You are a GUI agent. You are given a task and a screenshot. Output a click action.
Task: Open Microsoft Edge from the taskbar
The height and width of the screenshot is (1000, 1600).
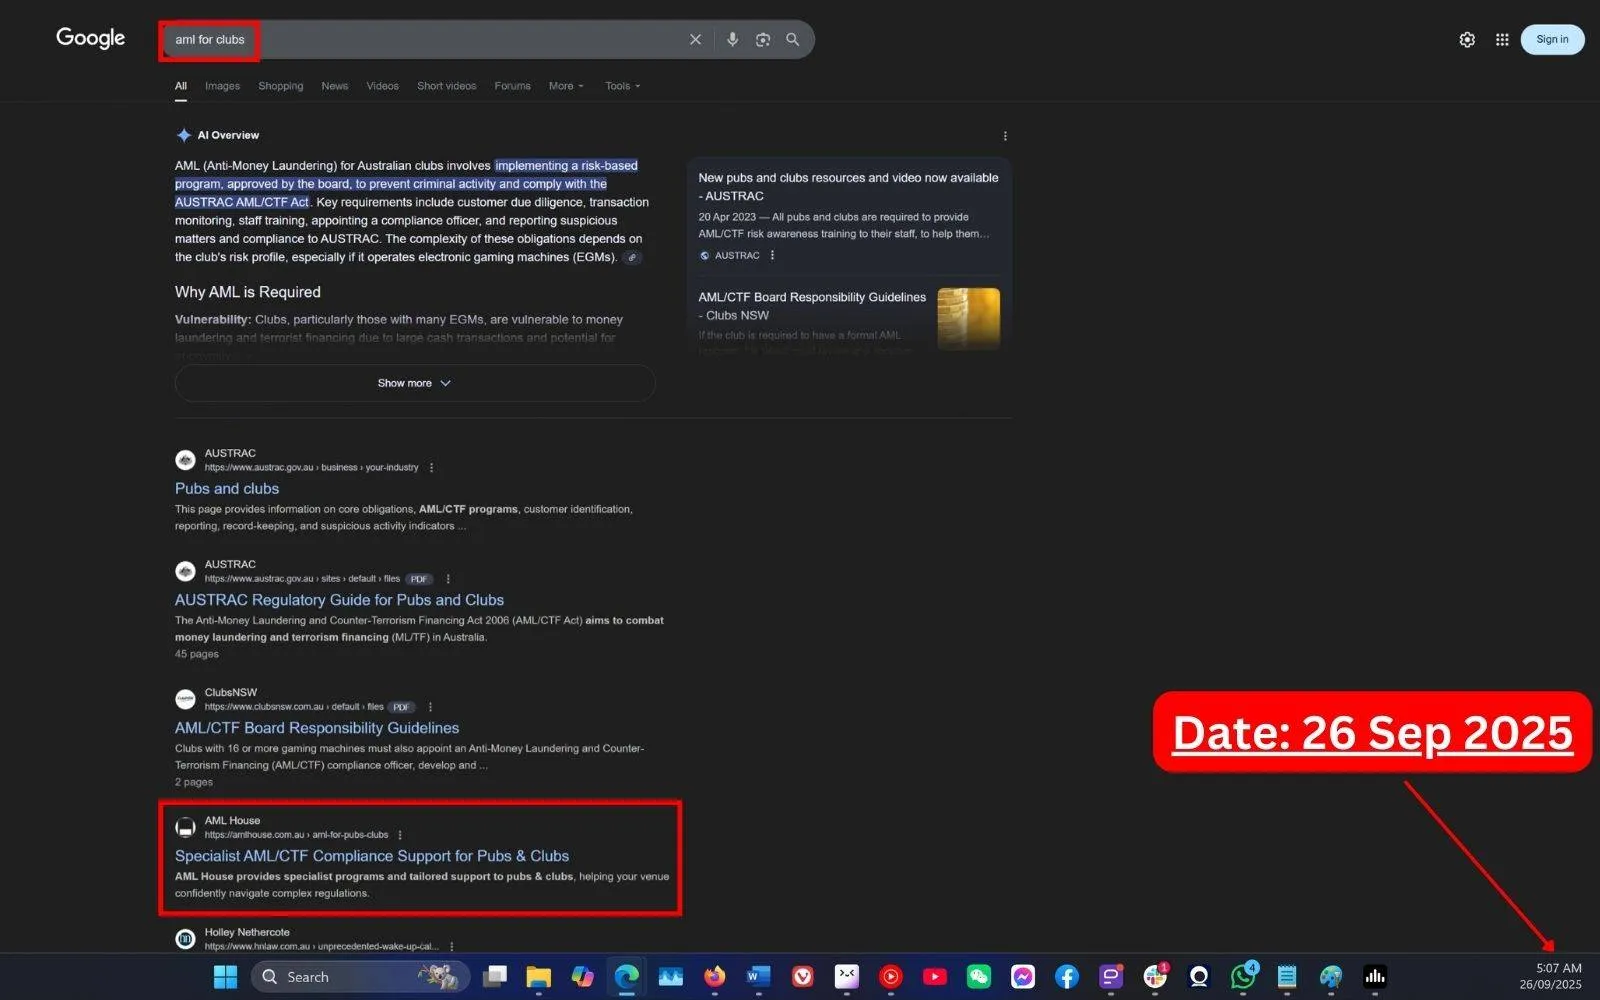(626, 976)
